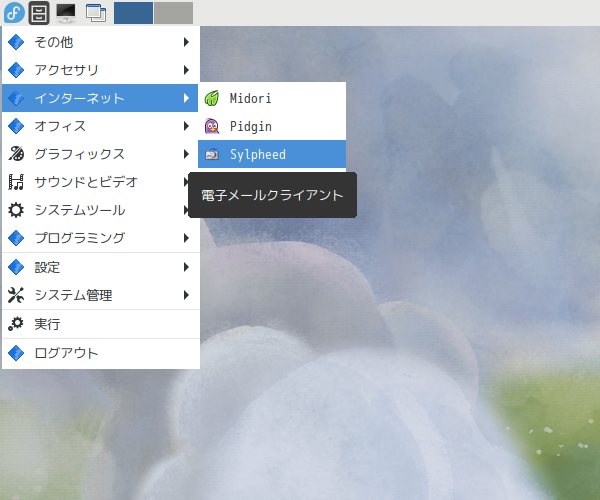This screenshot has width=600, height=500.
Task: Expand submenu arrow next to オフィス
Action: pos(186,126)
